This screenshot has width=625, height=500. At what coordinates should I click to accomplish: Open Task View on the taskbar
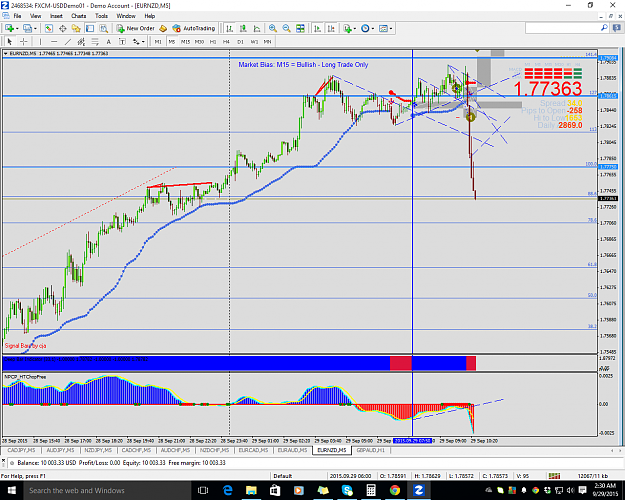[203, 490]
